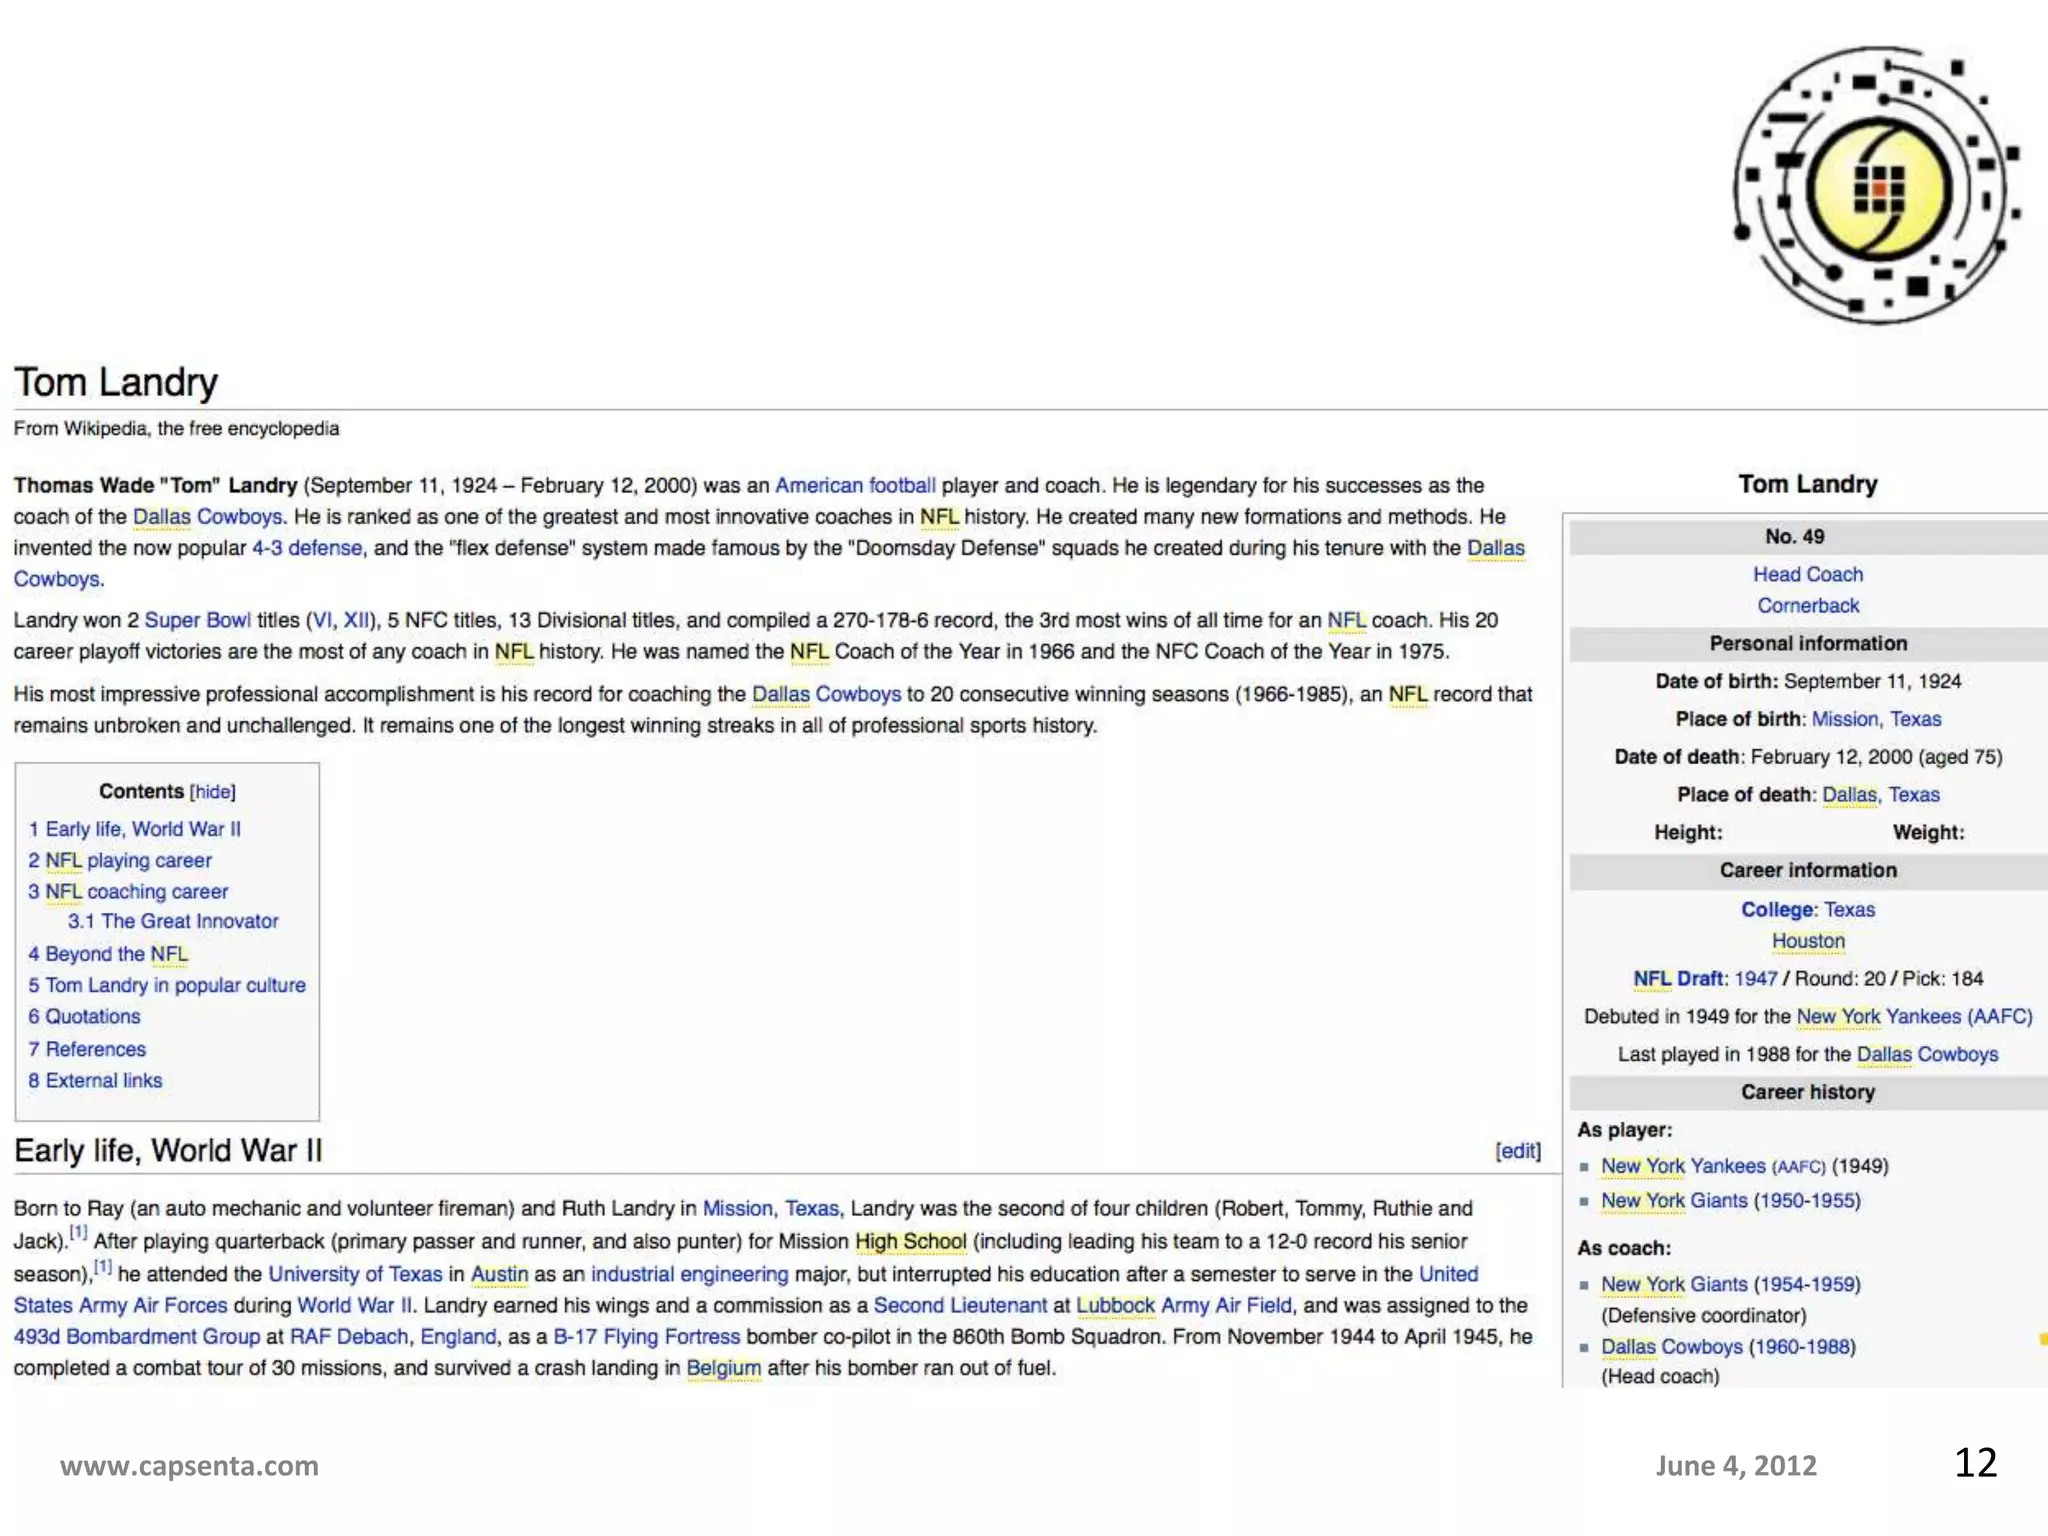
Task: Open Early life, World War II contents entry
Action: (142, 829)
